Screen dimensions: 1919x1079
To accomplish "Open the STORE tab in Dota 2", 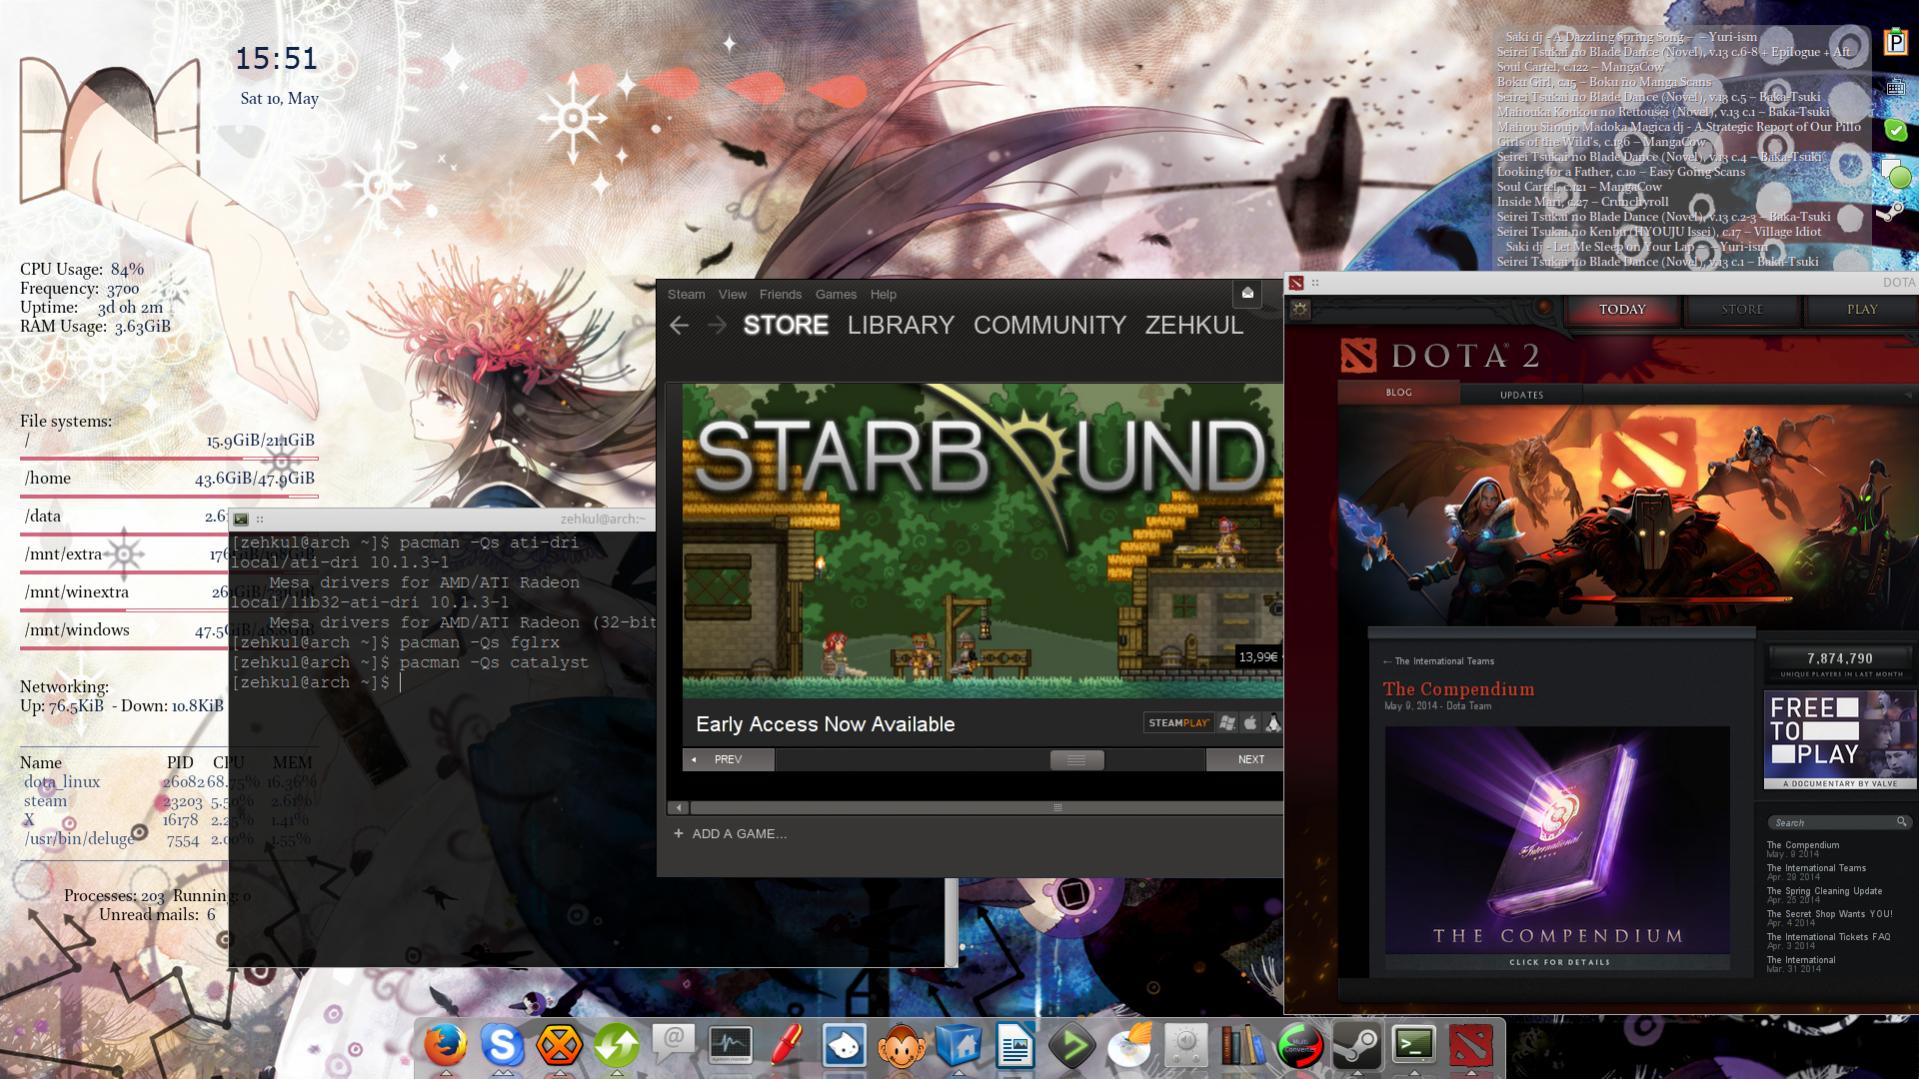I will (x=1742, y=310).
